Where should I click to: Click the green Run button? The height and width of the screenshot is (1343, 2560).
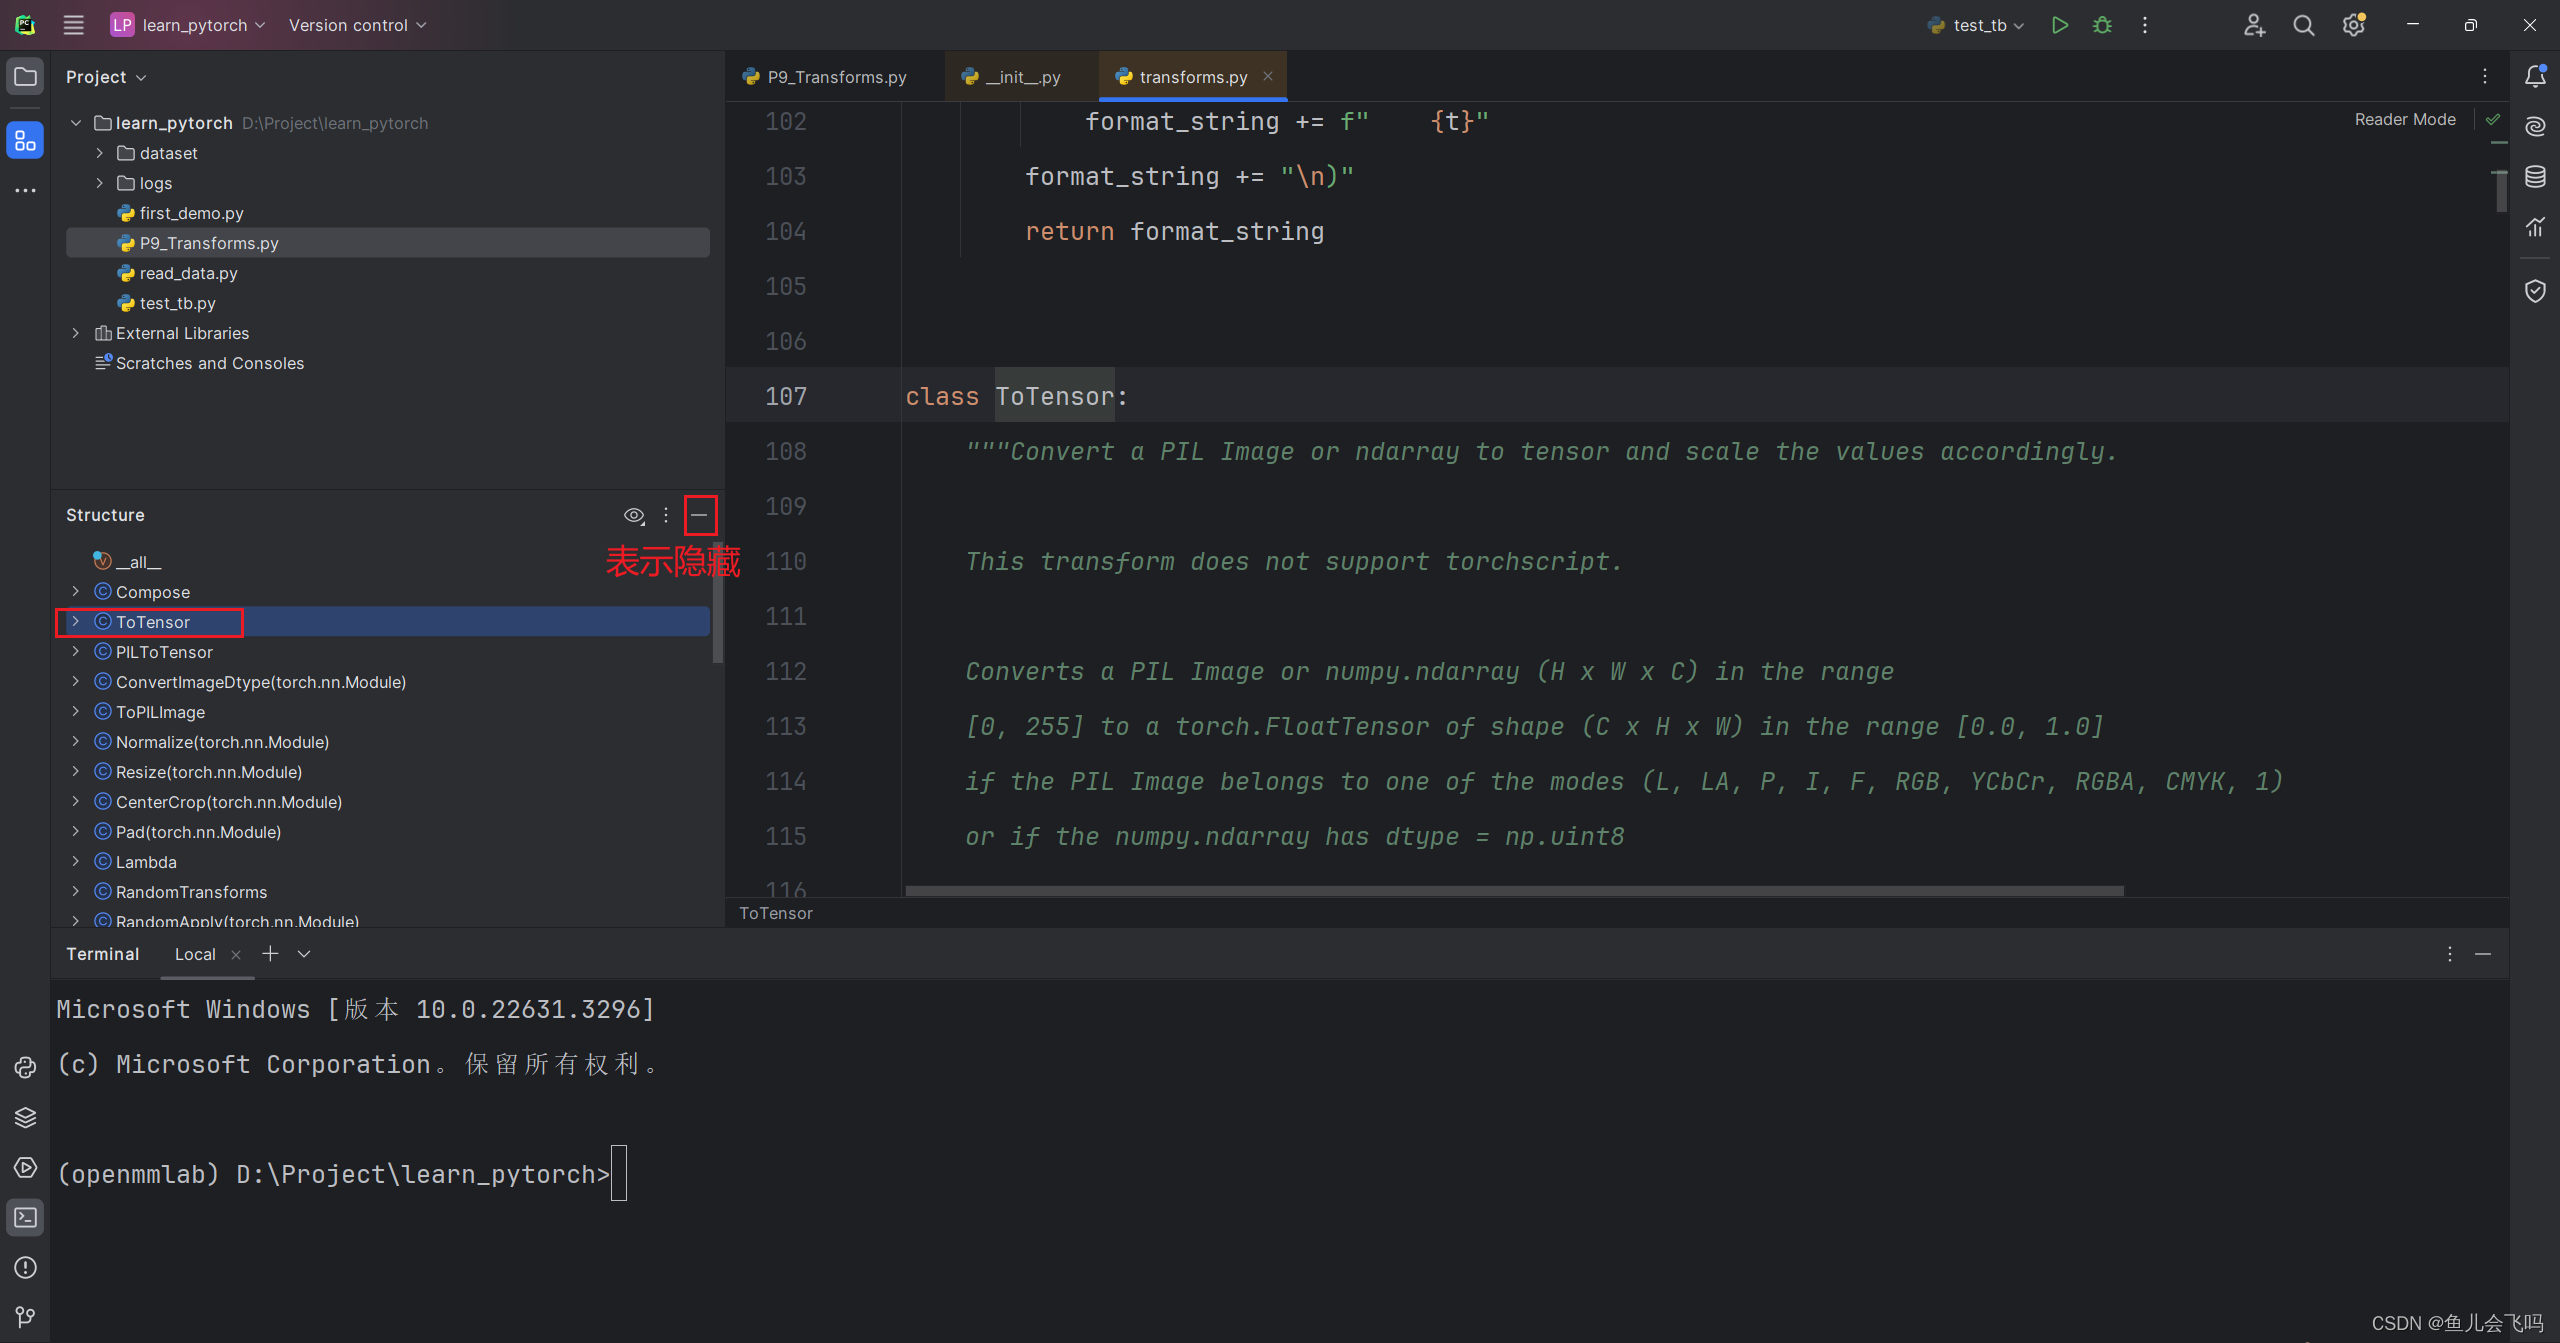[x=2059, y=25]
